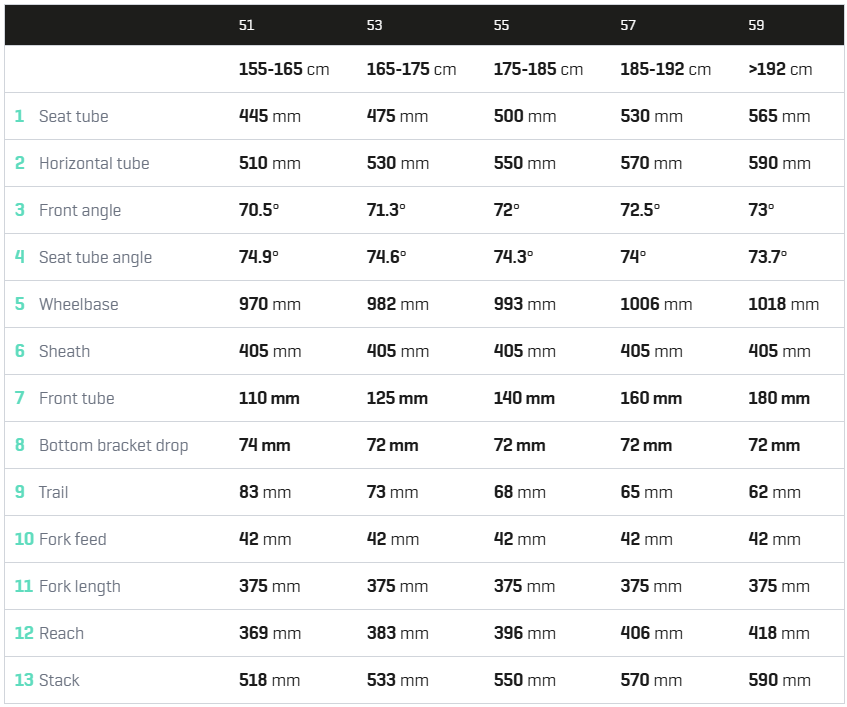
Task: Click the 369 mm reach value
Action: coord(270,633)
